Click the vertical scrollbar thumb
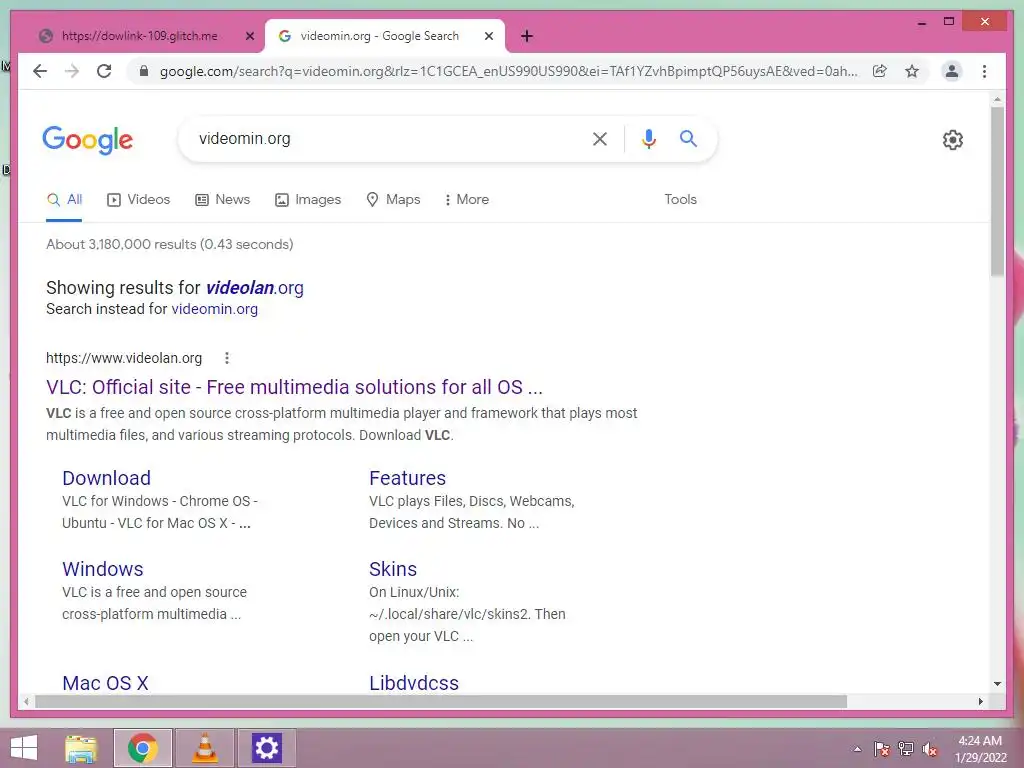1024x768 pixels. point(997,191)
